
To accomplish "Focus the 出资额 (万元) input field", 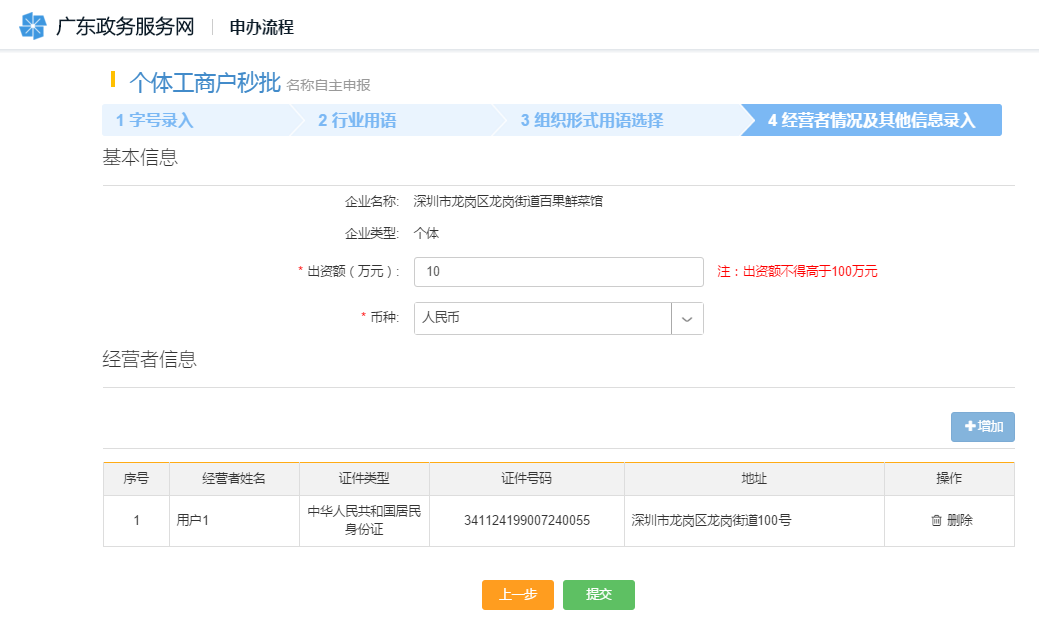I will point(558,272).
